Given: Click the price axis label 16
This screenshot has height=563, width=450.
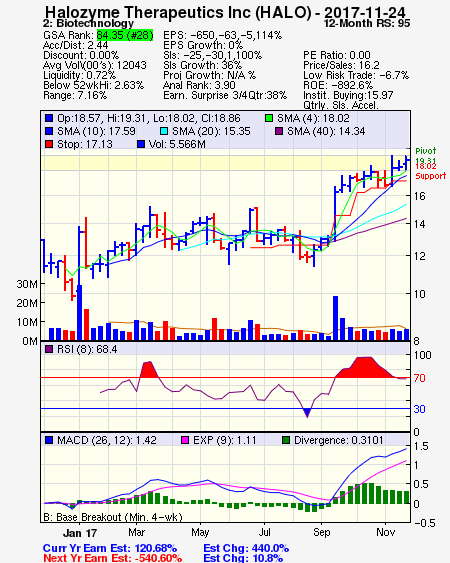Looking at the screenshot, I should (419, 196).
